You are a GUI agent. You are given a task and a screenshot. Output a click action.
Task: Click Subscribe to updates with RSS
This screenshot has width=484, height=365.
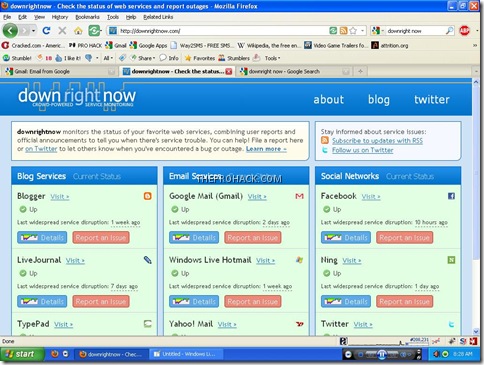pos(377,141)
